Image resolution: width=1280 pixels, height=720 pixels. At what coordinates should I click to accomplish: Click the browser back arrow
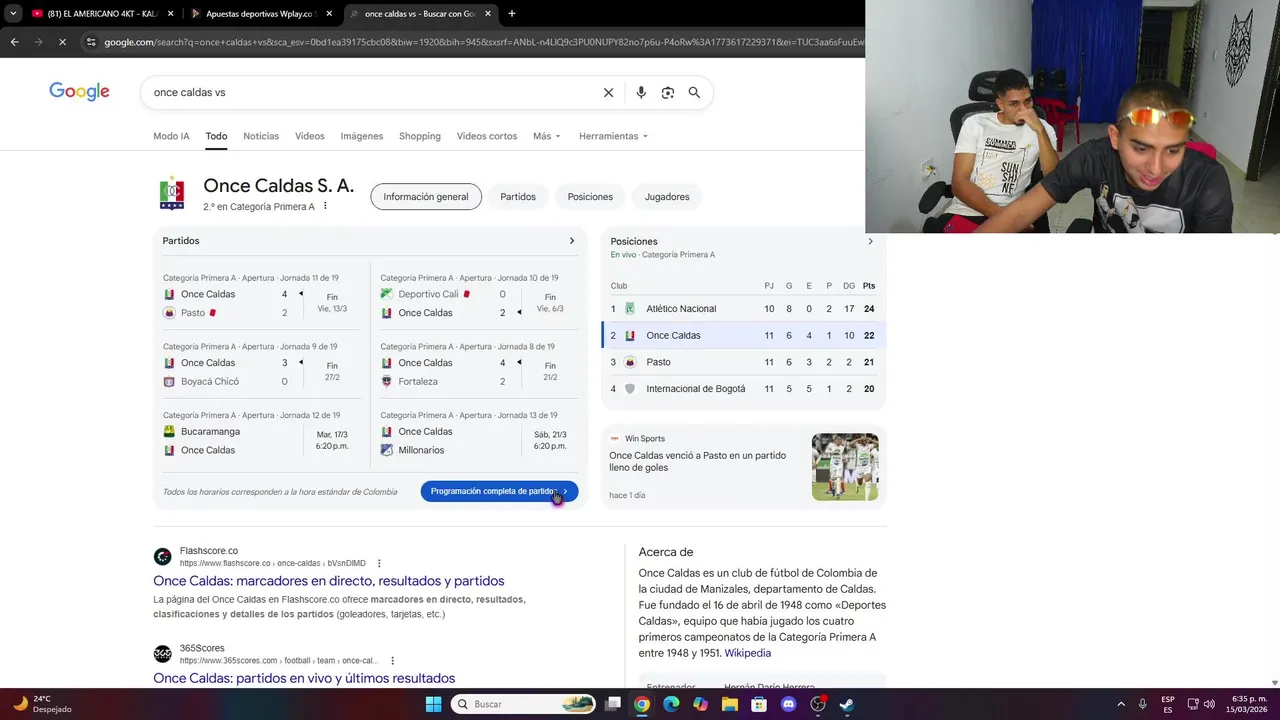click(x=14, y=42)
